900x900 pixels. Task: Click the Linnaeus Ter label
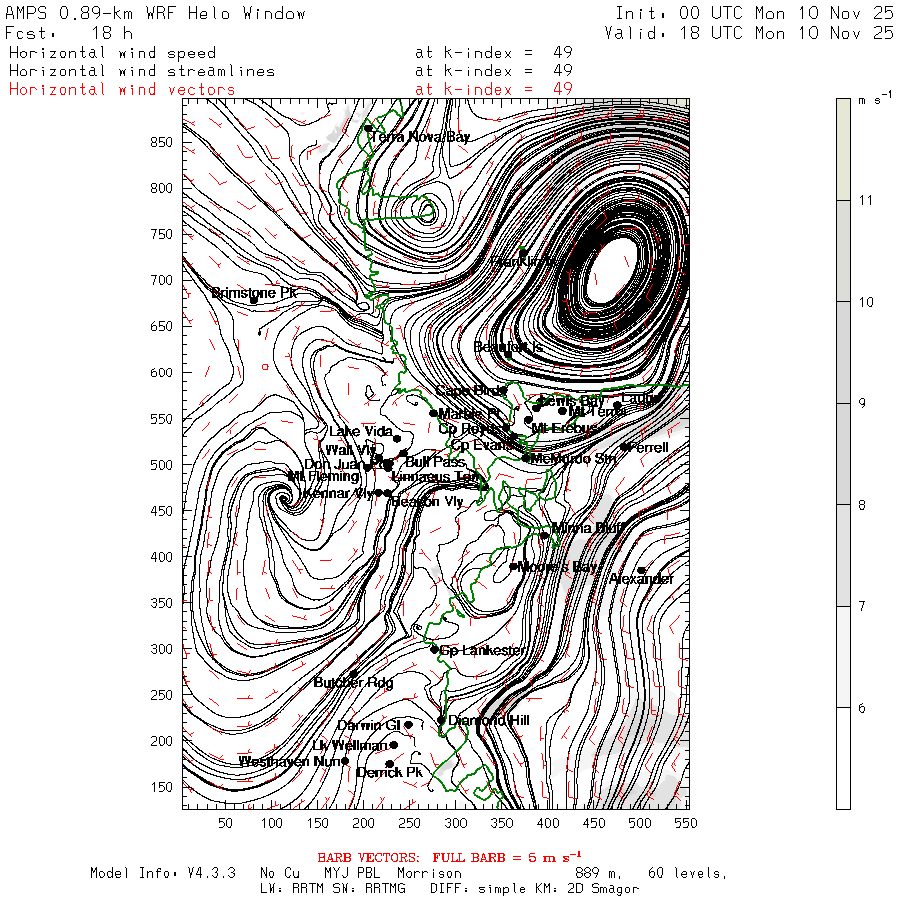pyautogui.click(x=436, y=476)
